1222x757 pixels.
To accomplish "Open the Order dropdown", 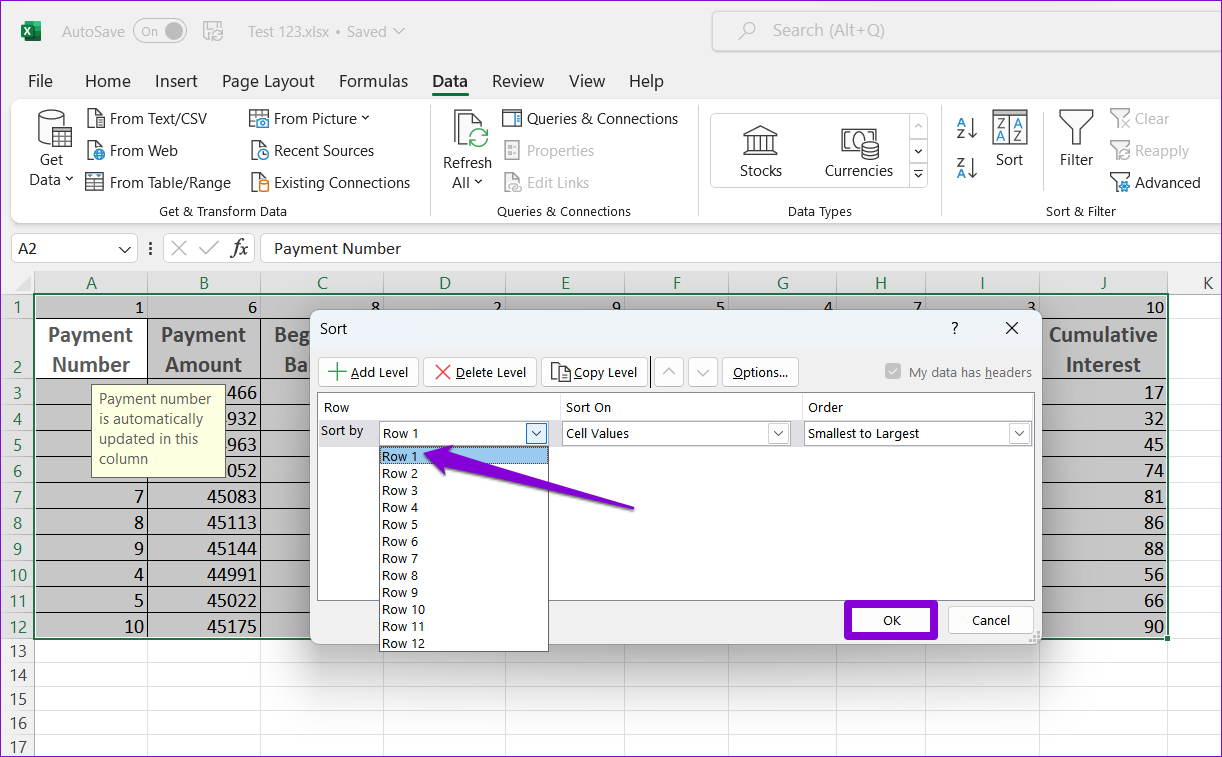I will (x=1018, y=434).
